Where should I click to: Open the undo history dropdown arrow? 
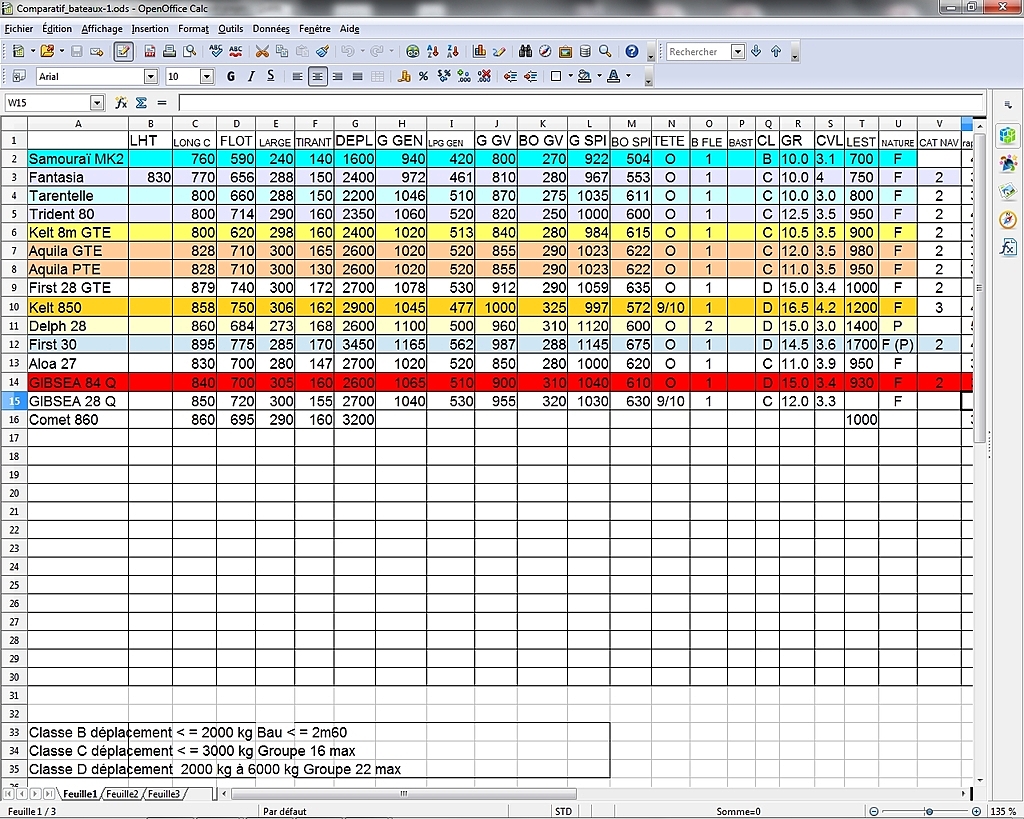362,51
